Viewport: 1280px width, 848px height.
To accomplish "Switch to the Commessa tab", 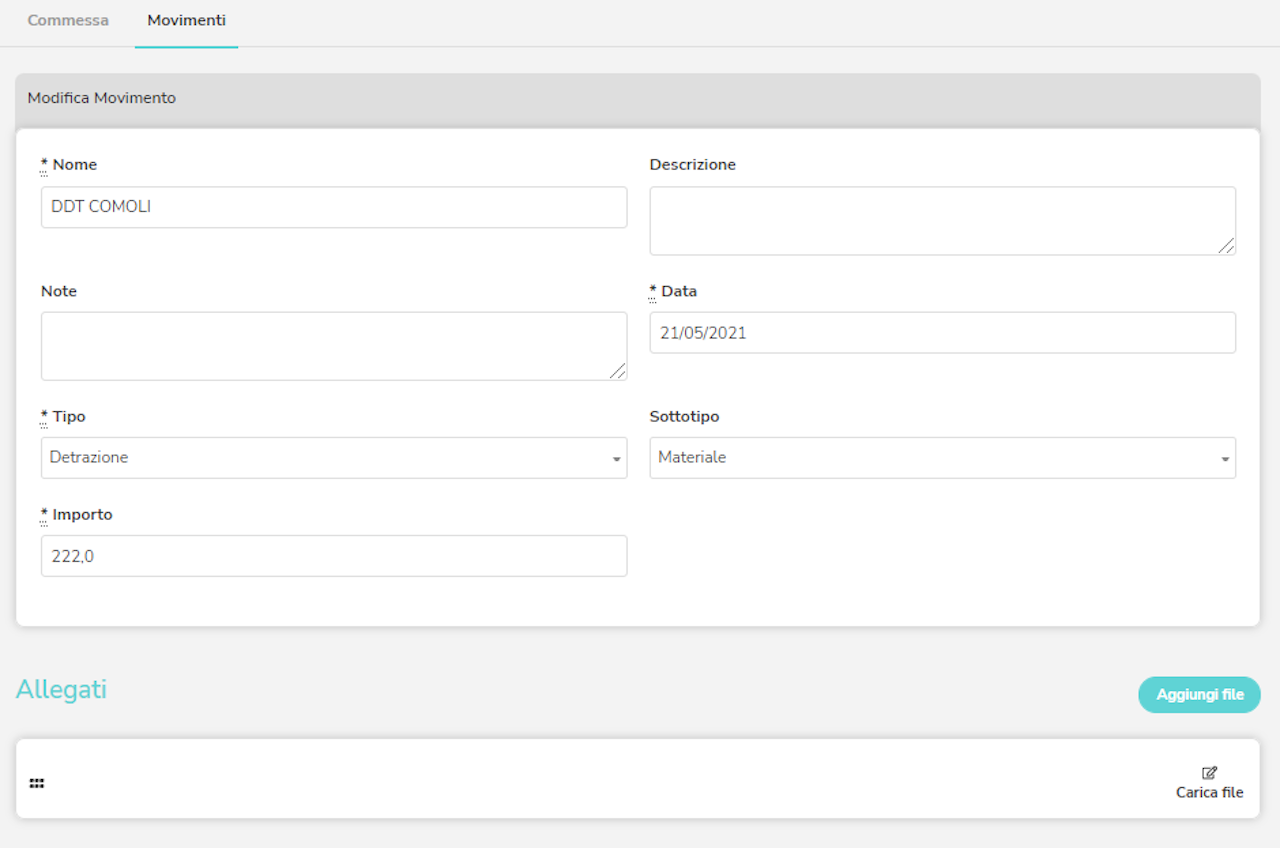I will click(x=67, y=20).
